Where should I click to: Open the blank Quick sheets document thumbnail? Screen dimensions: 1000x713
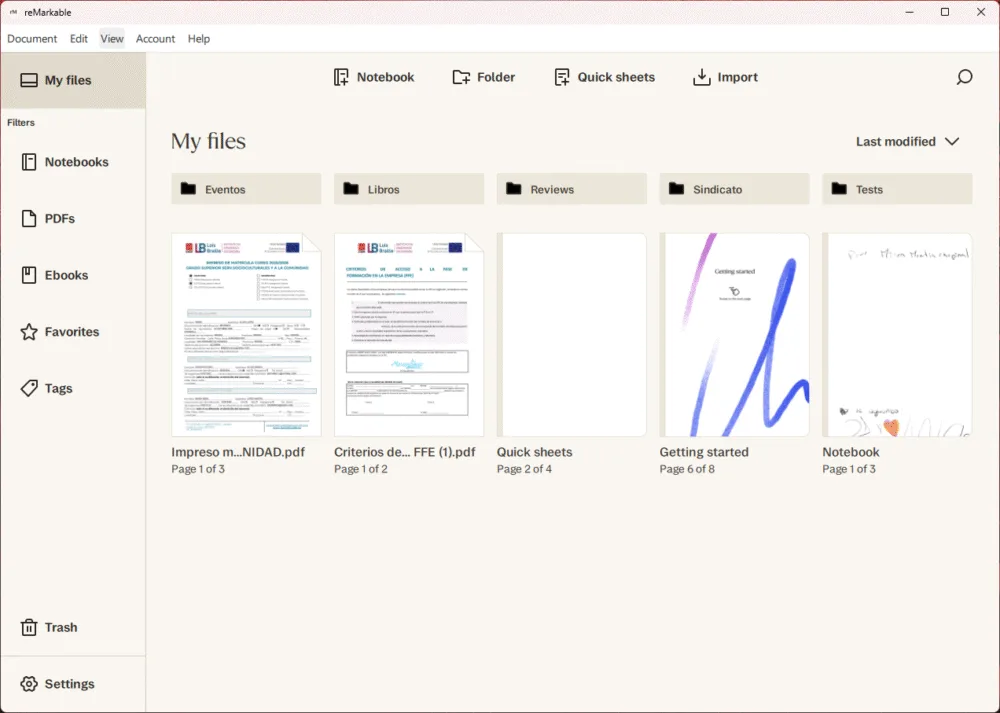[571, 335]
